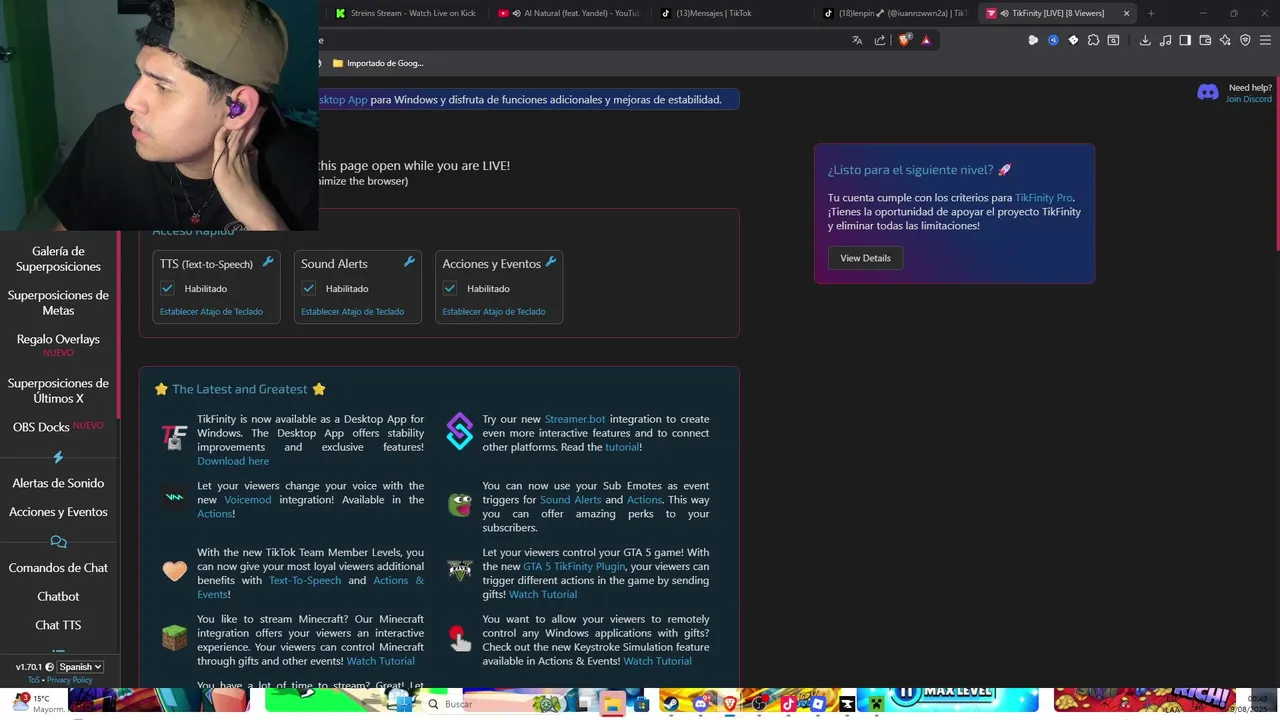Open Regalo Overlays in sidebar
Image resolution: width=1280 pixels, height=720 pixels.
click(x=58, y=339)
